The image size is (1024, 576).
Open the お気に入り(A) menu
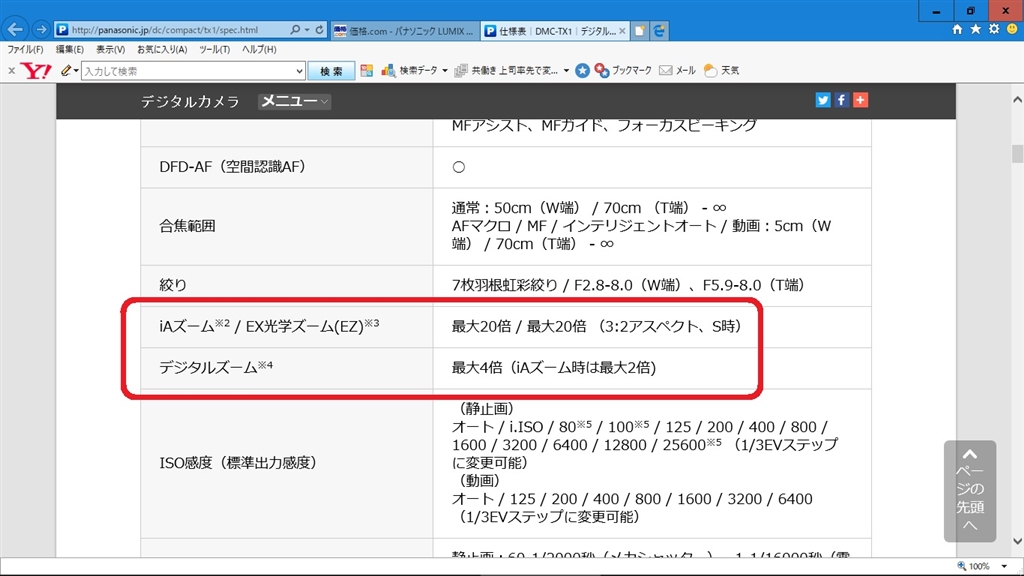[162, 50]
